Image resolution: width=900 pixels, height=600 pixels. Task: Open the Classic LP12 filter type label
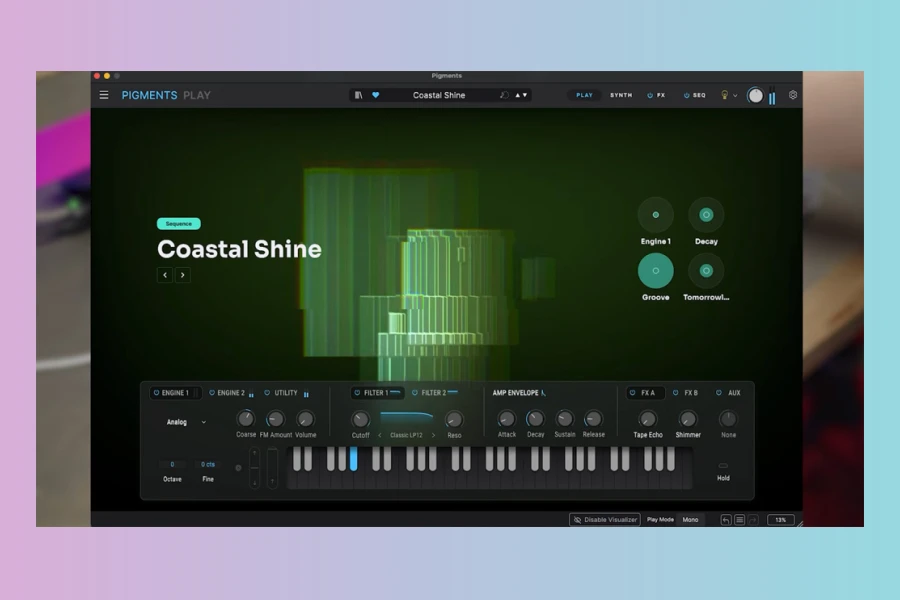pyautogui.click(x=406, y=435)
